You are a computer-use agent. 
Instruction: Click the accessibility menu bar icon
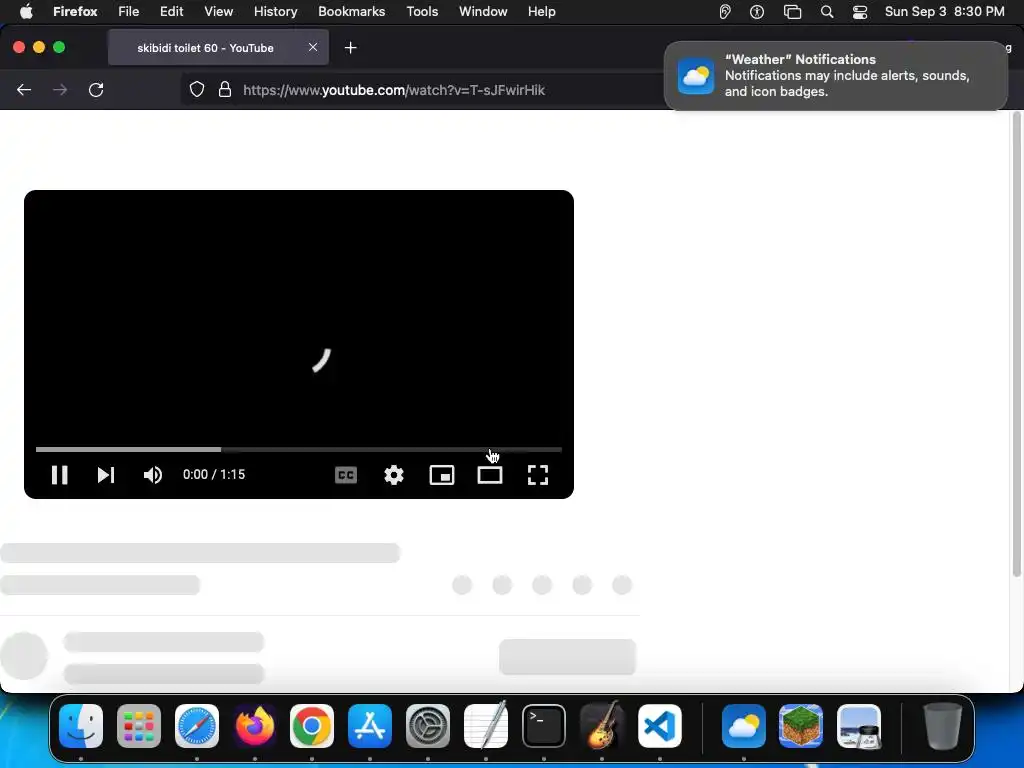(757, 12)
